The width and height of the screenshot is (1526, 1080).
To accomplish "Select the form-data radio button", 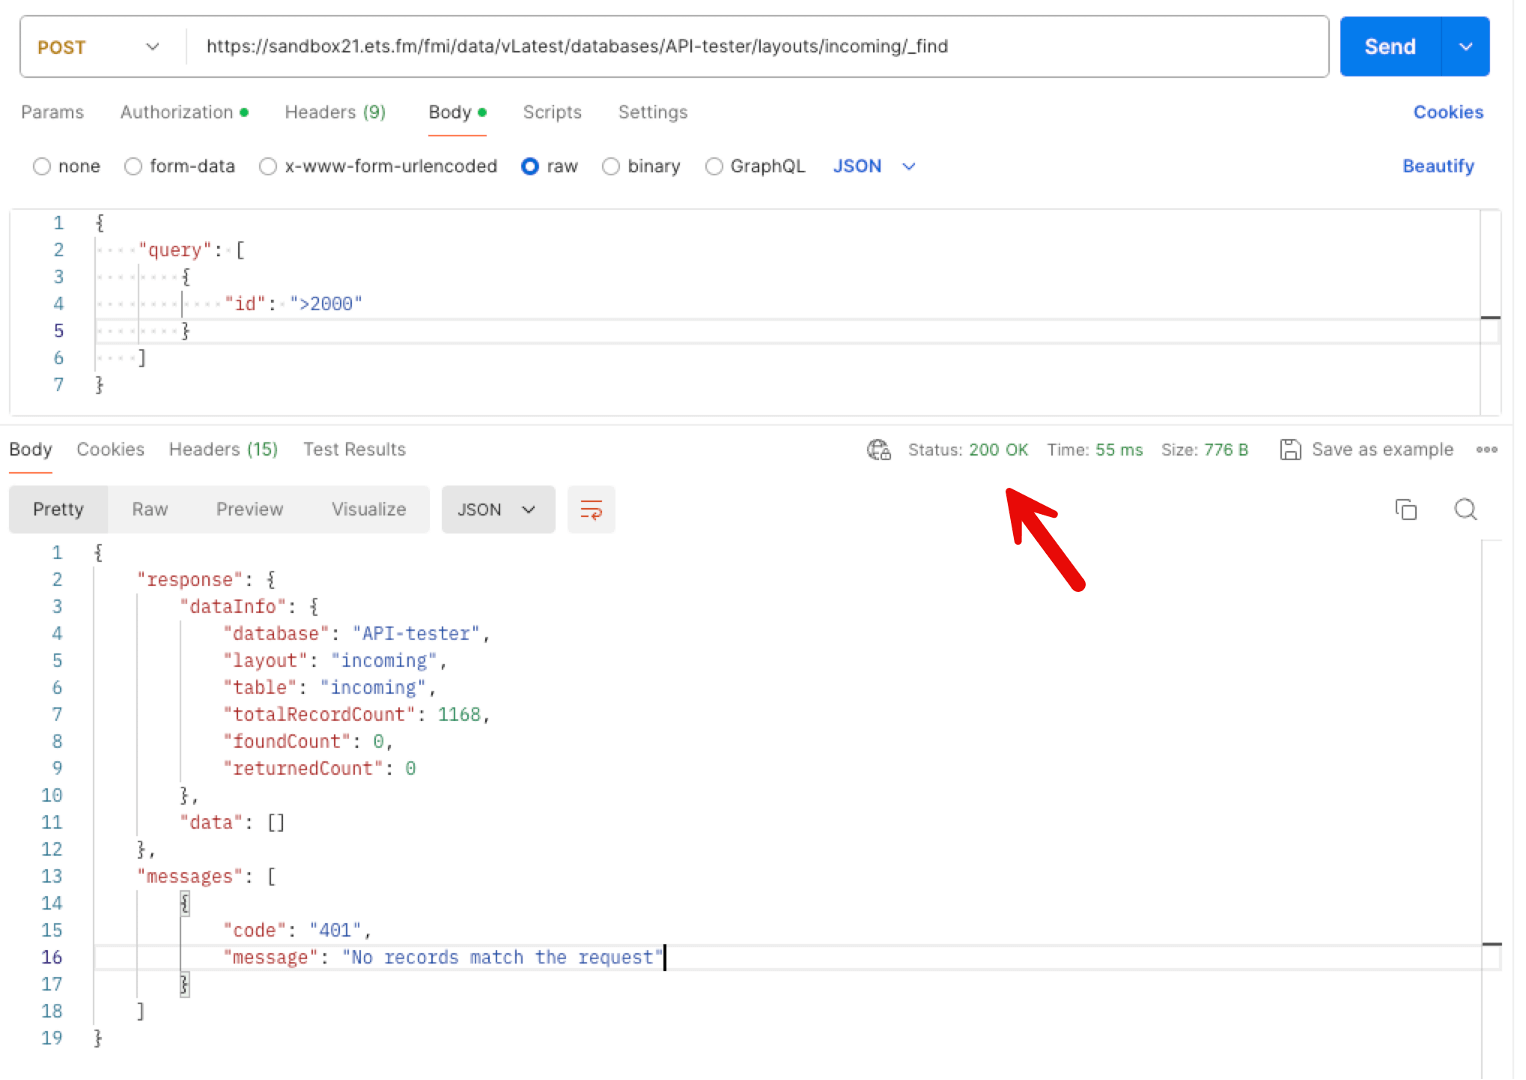I will (133, 167).
